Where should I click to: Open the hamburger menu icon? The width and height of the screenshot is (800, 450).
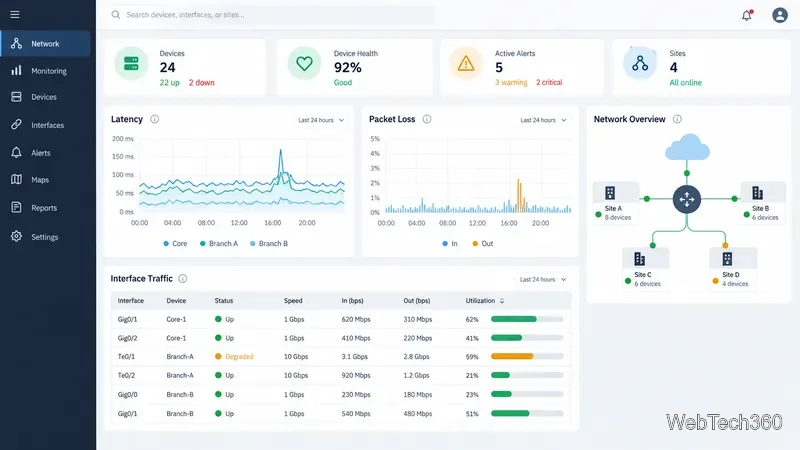coord(15,15)
